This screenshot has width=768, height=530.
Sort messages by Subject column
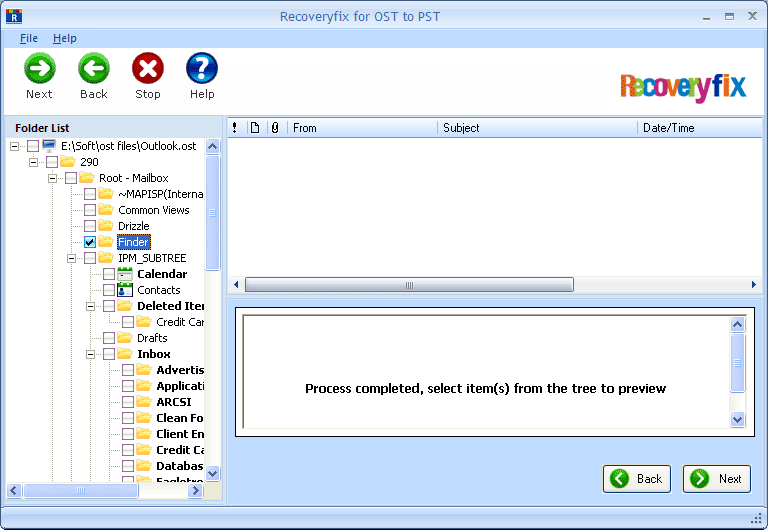(x=537, y=128)
